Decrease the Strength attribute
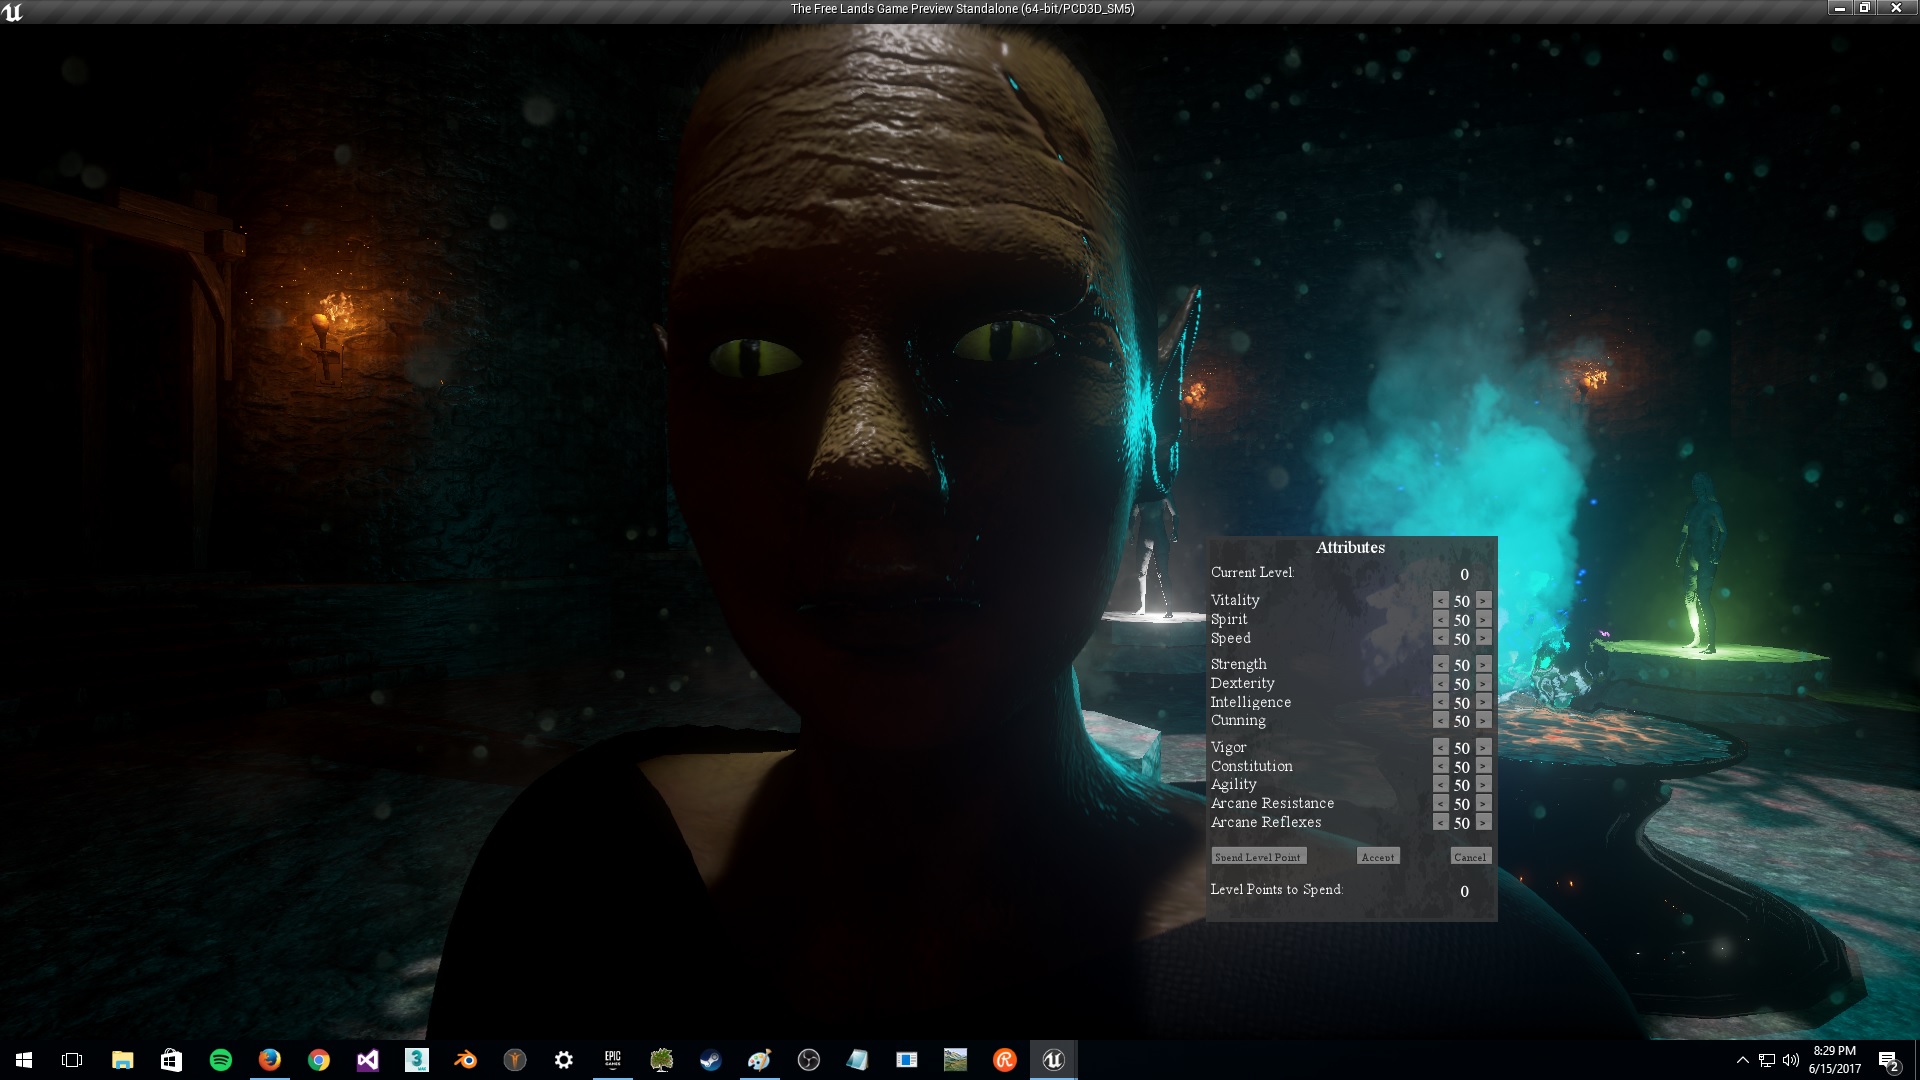This screenshot has width=1920, height=1080. tap(1440, 665)
